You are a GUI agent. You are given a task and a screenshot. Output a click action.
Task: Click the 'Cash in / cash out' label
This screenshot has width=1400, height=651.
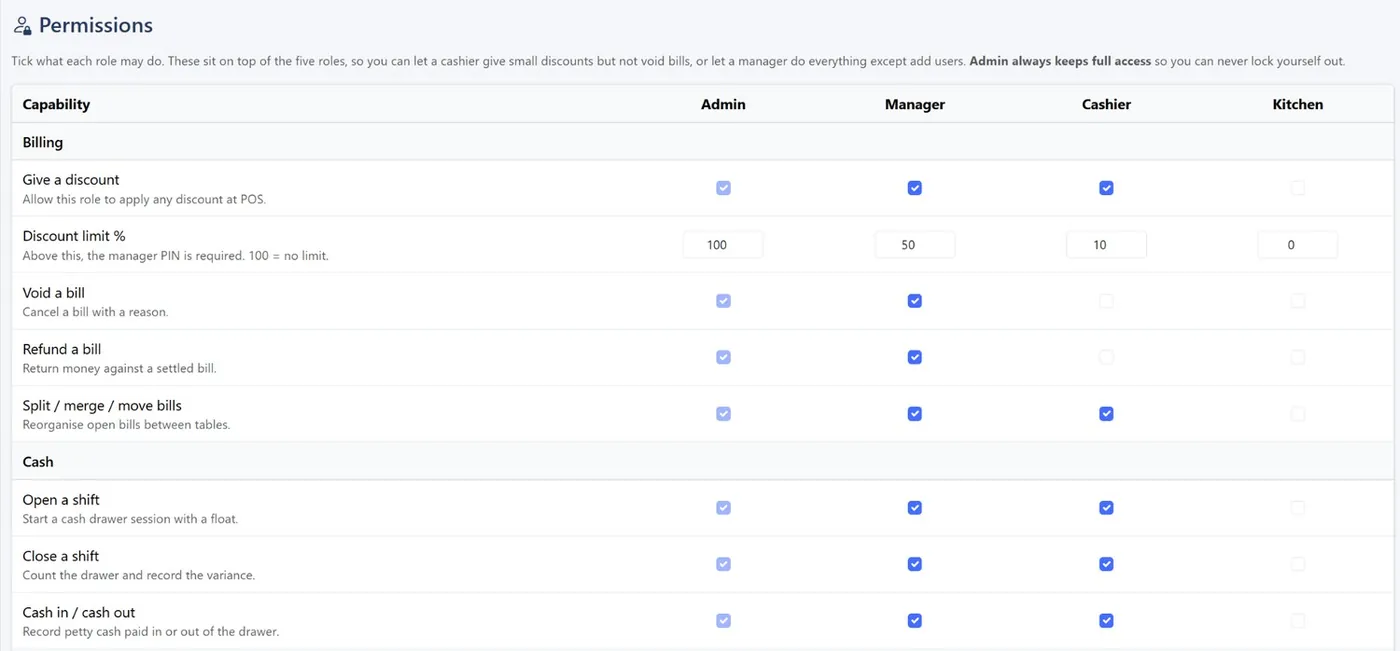pos(79,612)
